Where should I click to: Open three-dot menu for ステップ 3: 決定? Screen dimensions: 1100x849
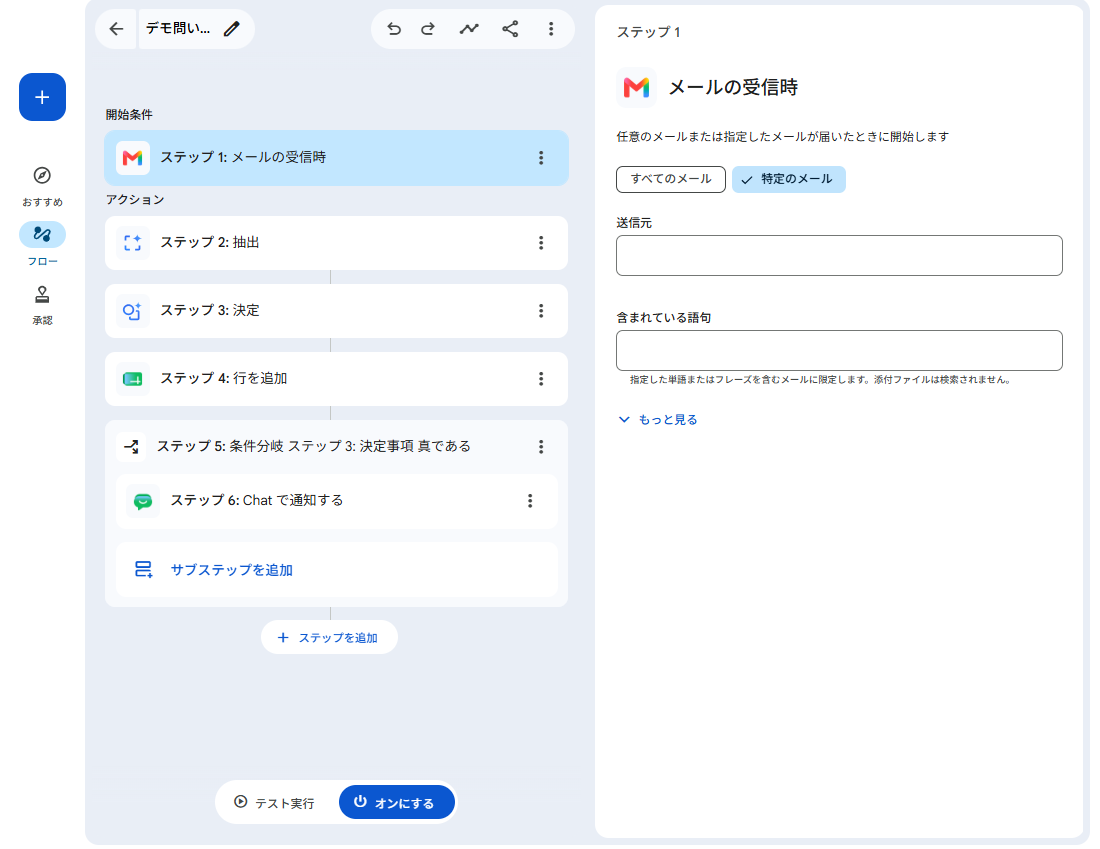[541, 311]
